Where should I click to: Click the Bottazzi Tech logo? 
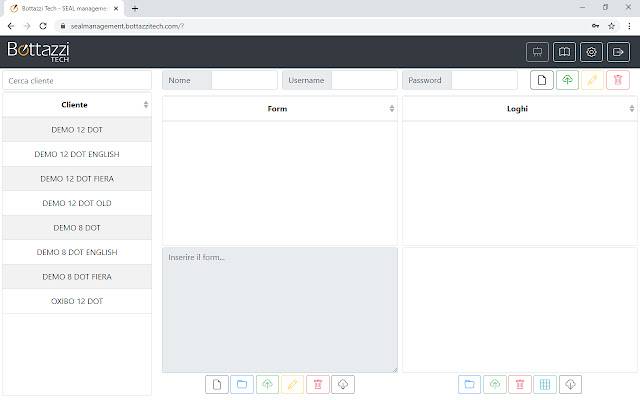[x=38, y=52]
